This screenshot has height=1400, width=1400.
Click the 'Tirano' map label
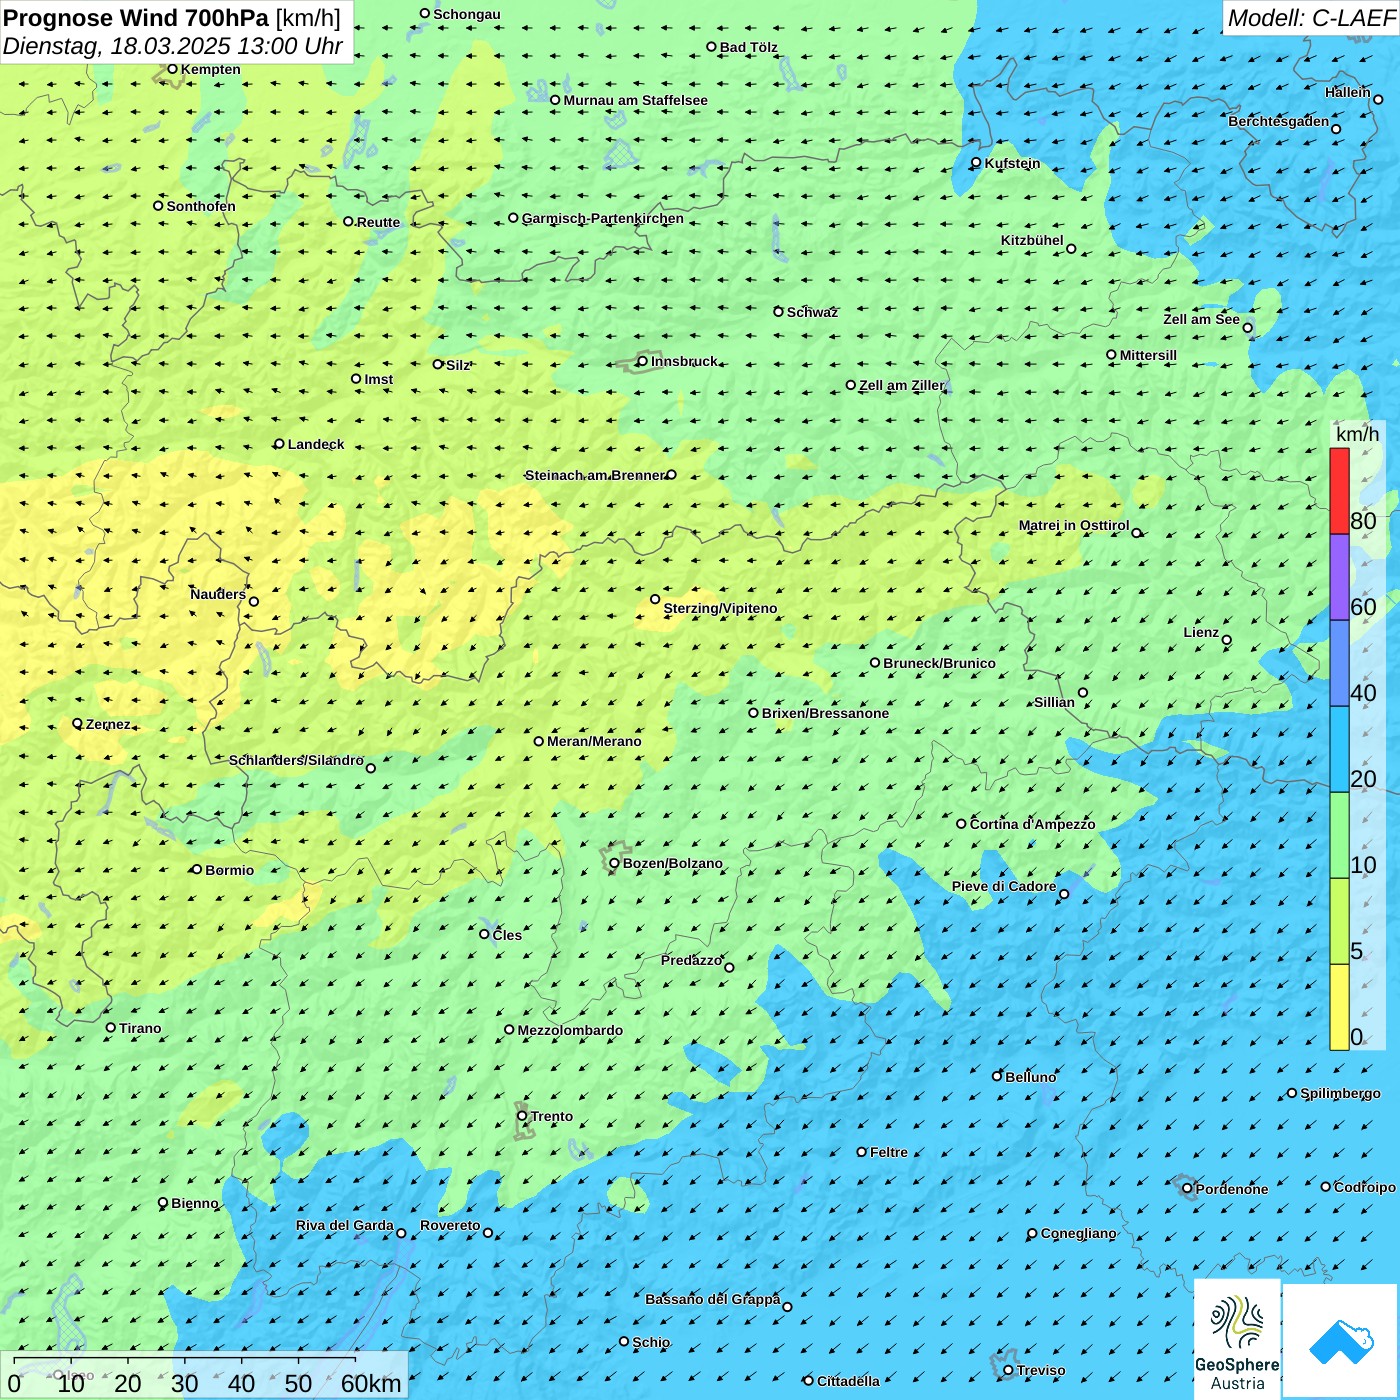pyautogui.click(x=140, y=1028)
